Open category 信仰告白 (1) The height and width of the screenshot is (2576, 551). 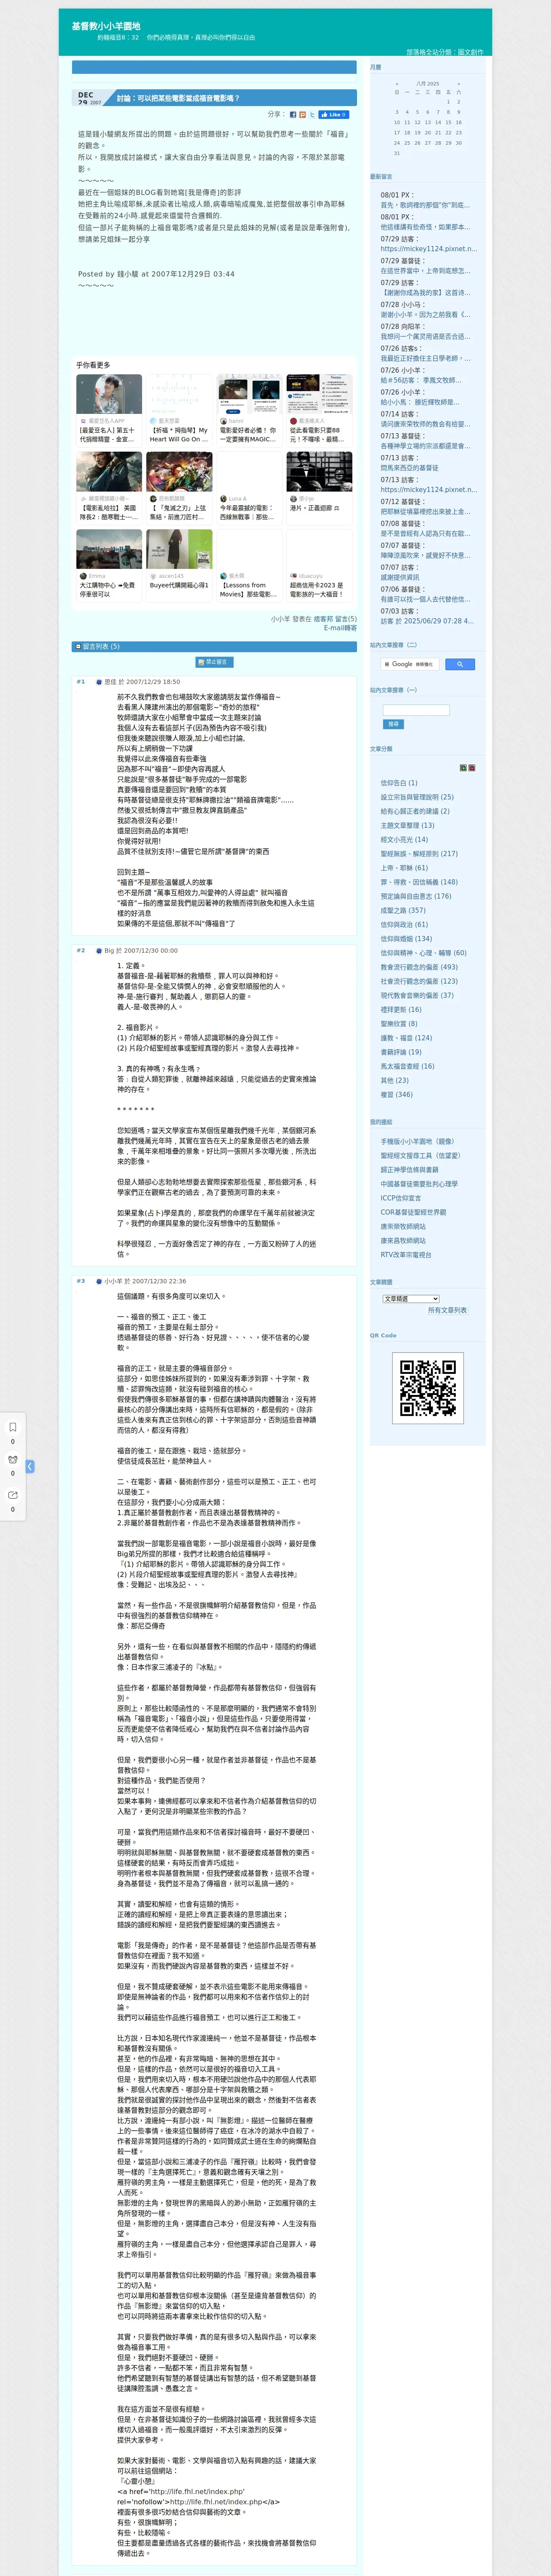point(399,783)
